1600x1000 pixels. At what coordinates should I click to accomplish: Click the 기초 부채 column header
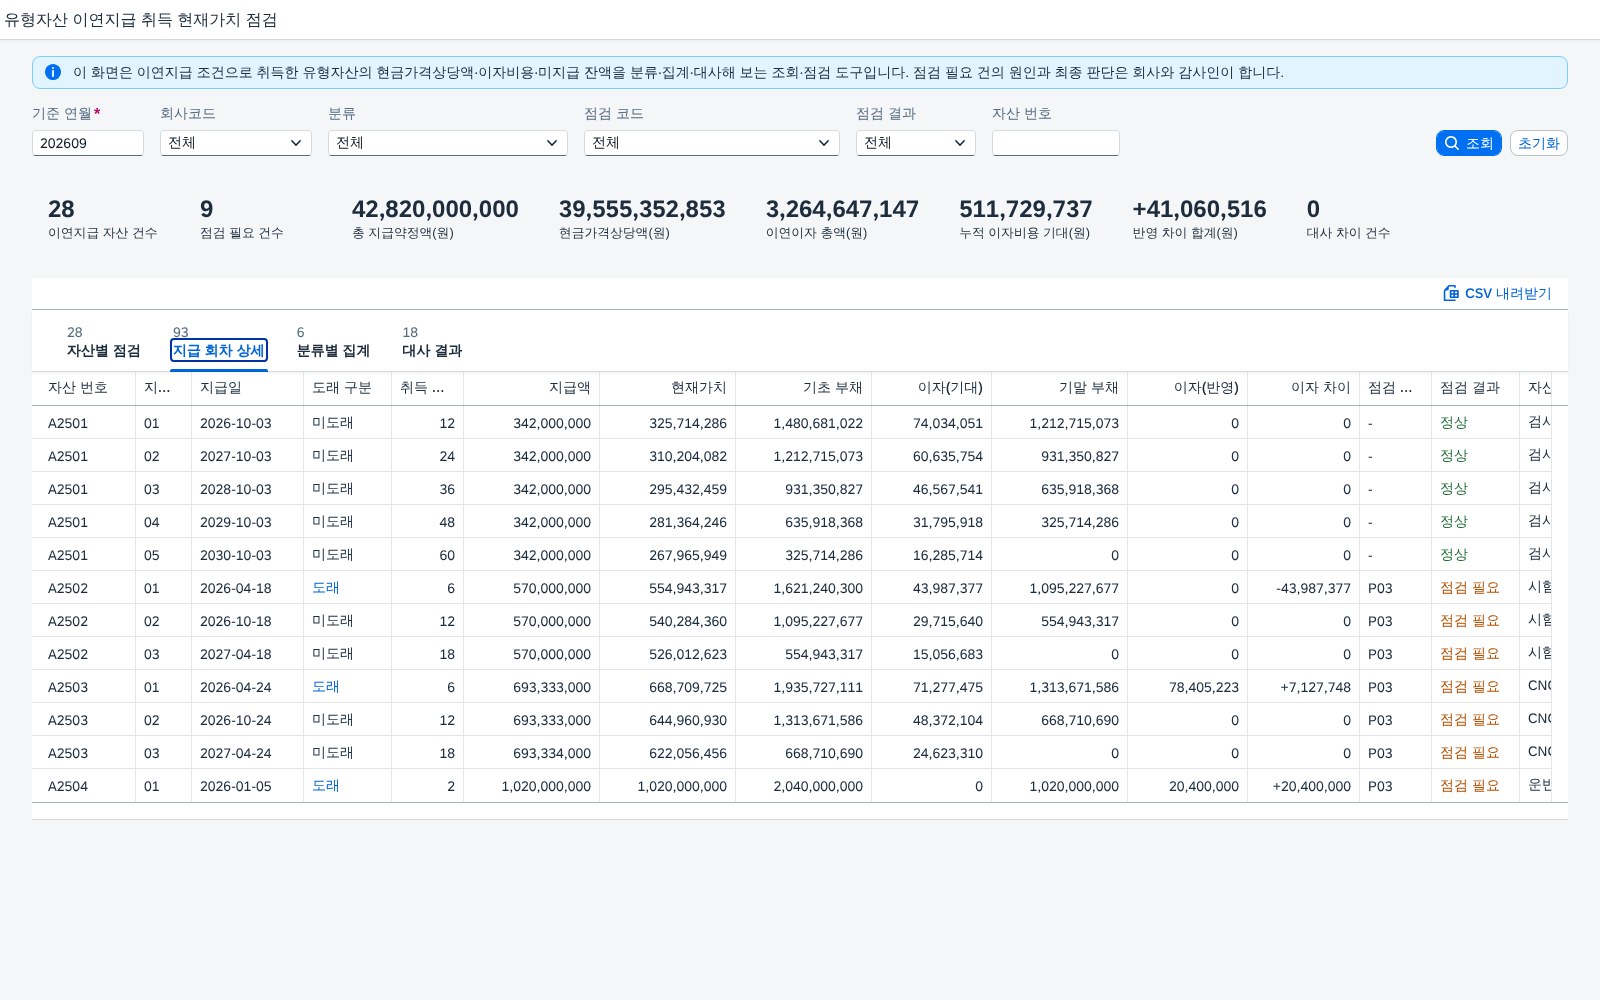(x=803, y=388)
